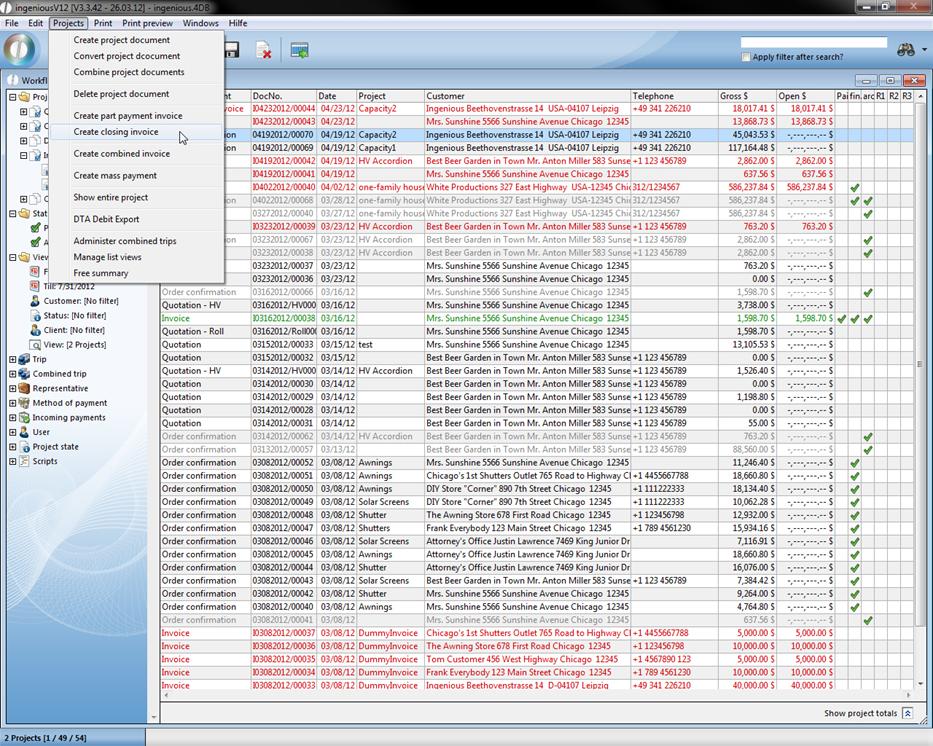
Task: Toggle the Show project totals chevron
Action: pos(907,713)
